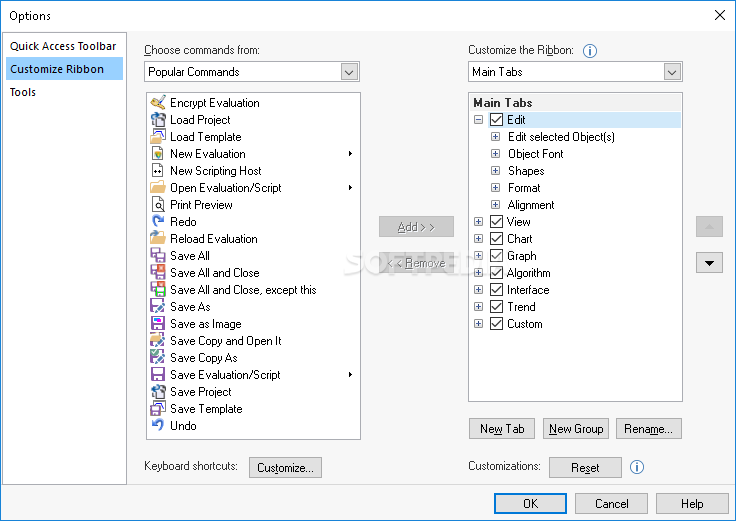
Task: Expand the View tab node
Action: click(x=478, y=222)
